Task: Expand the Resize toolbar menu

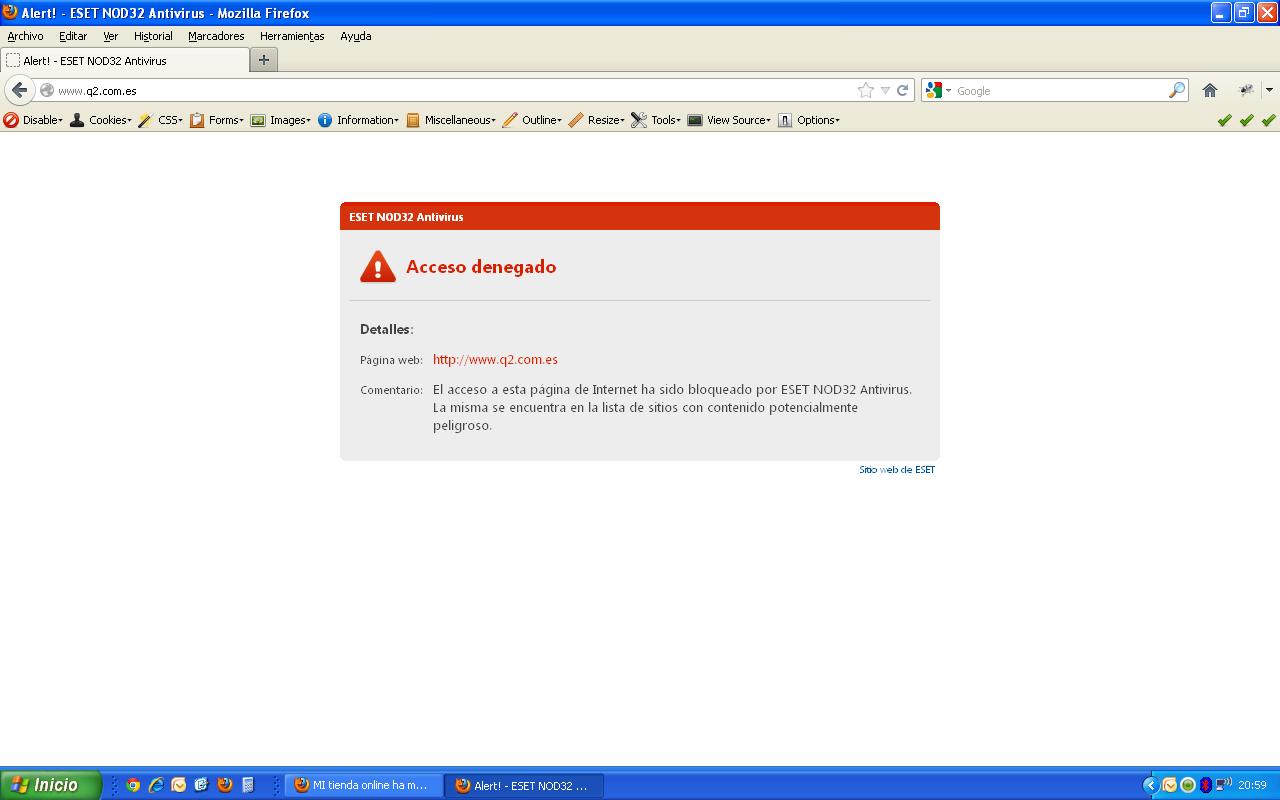Action: click(596, 120)
